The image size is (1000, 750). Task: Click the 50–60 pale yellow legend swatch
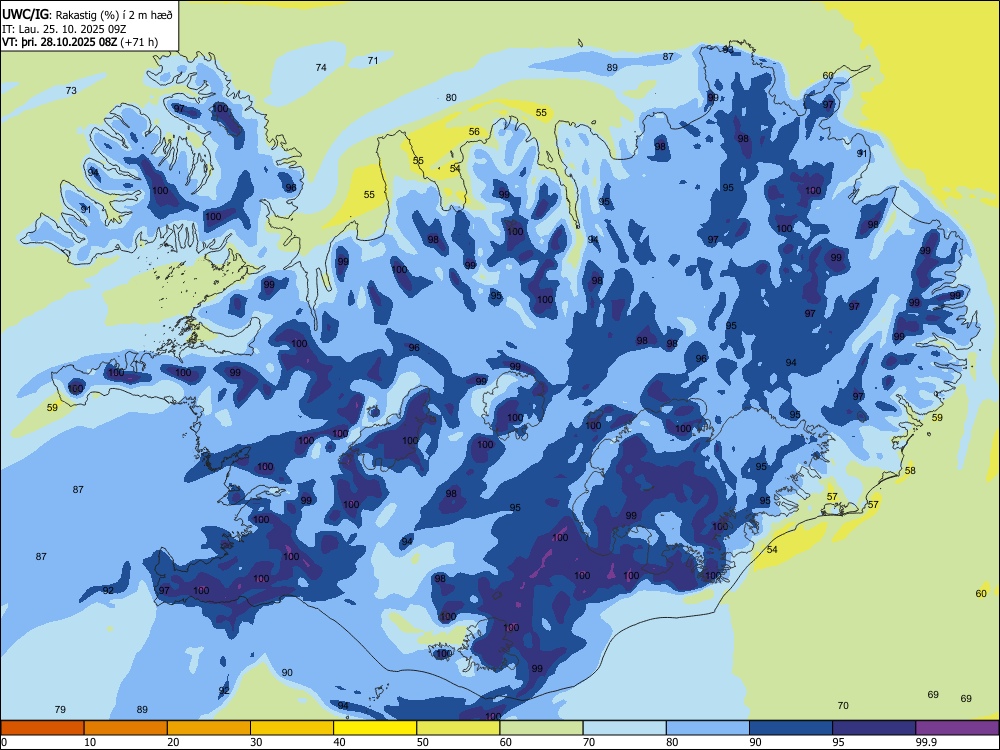[458, 728]
